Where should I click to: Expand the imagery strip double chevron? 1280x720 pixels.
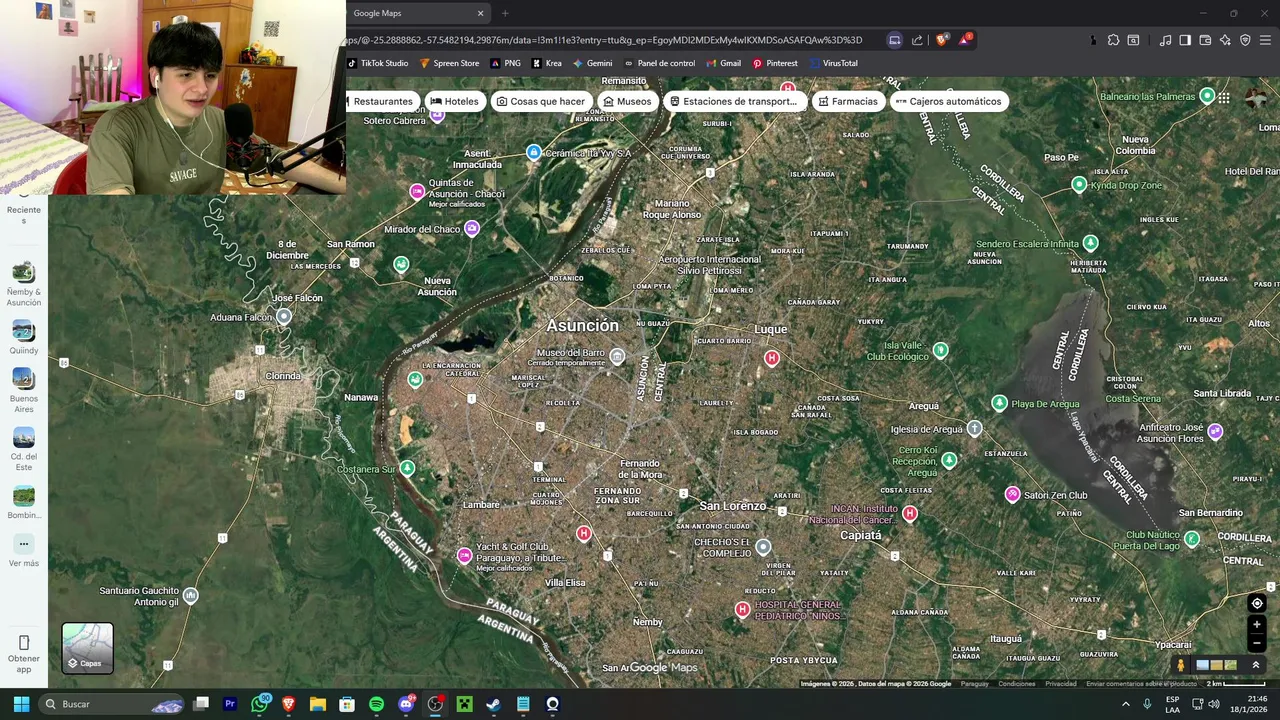click(1256, 665)
